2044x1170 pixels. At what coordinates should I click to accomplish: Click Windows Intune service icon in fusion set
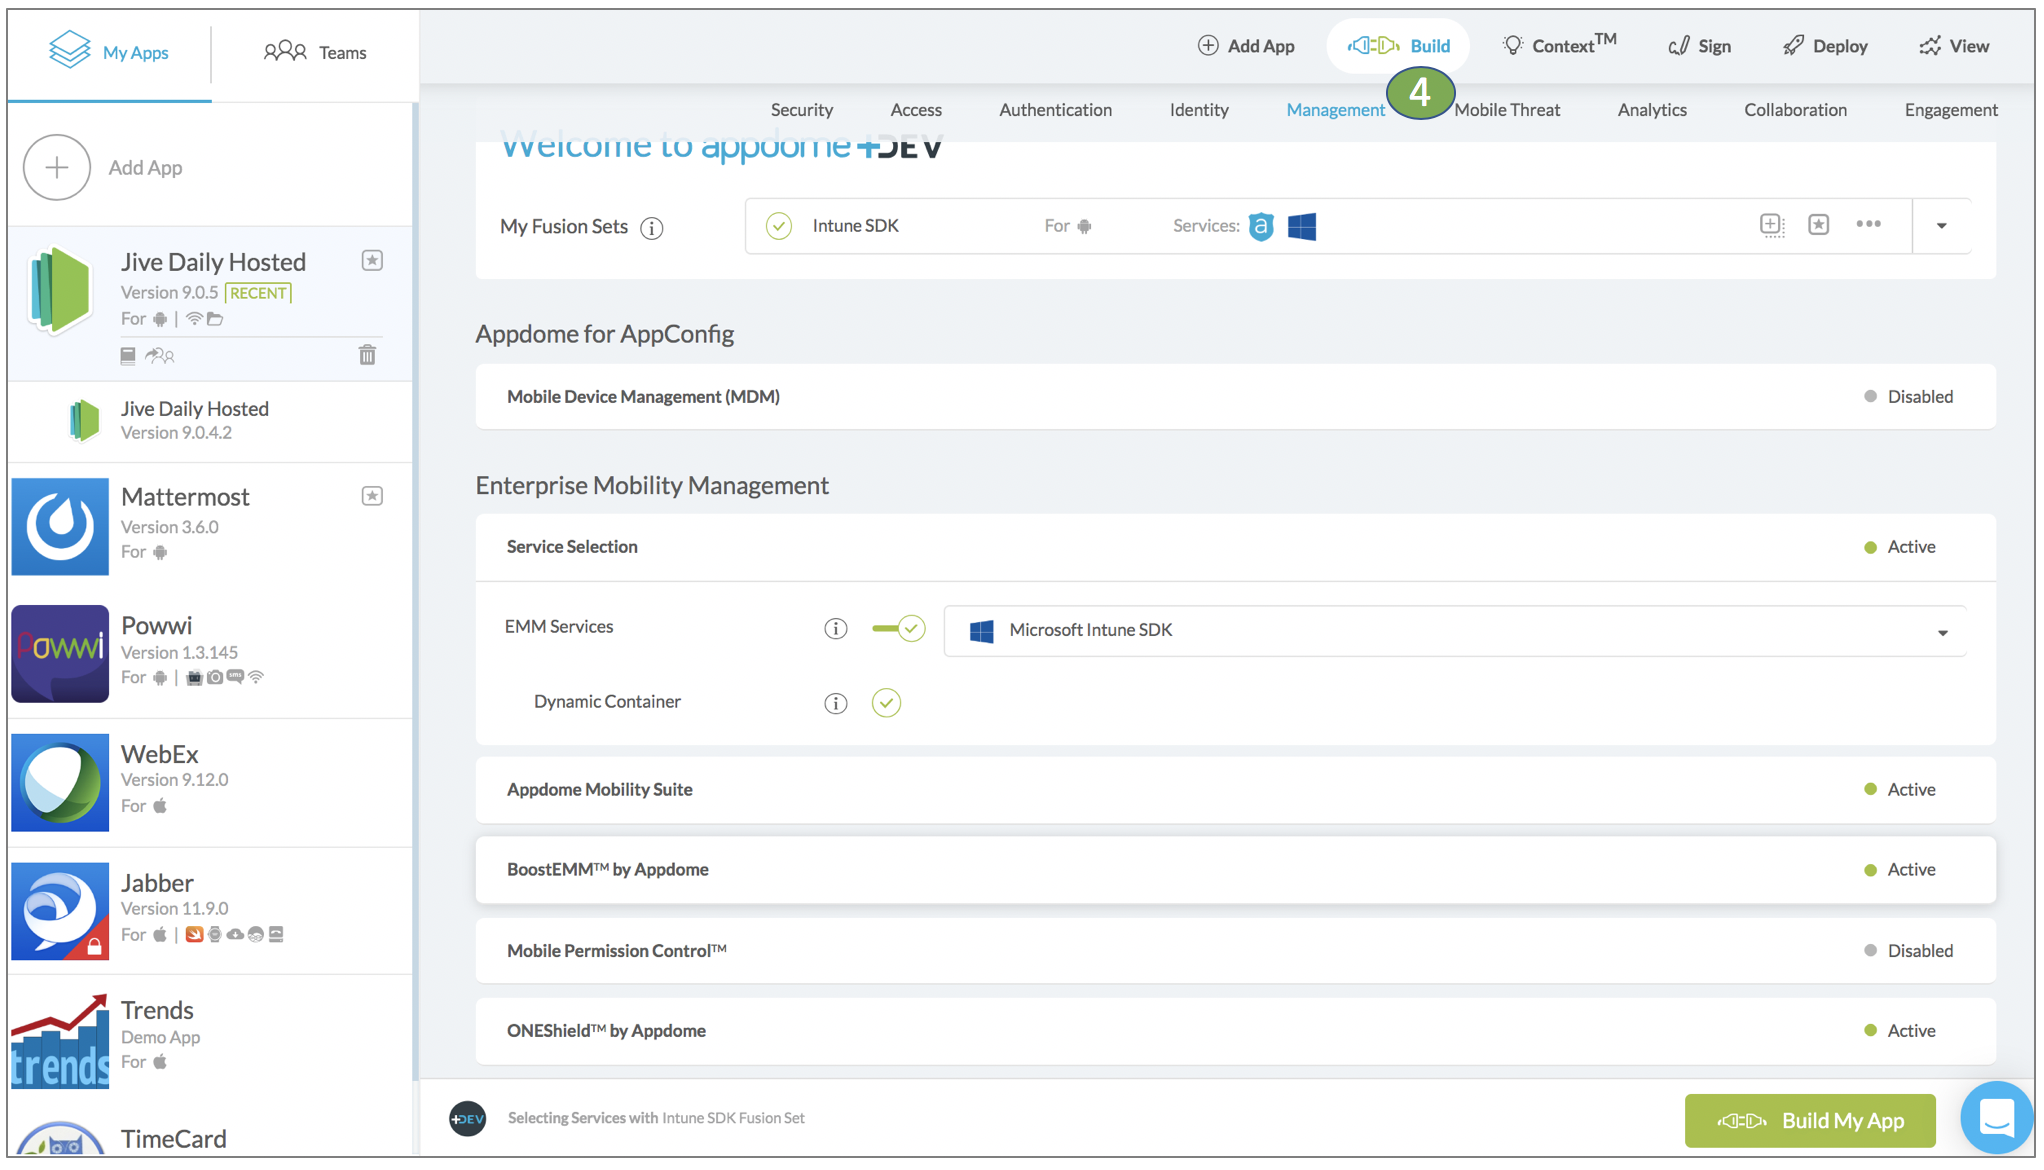coord(1302,226)
